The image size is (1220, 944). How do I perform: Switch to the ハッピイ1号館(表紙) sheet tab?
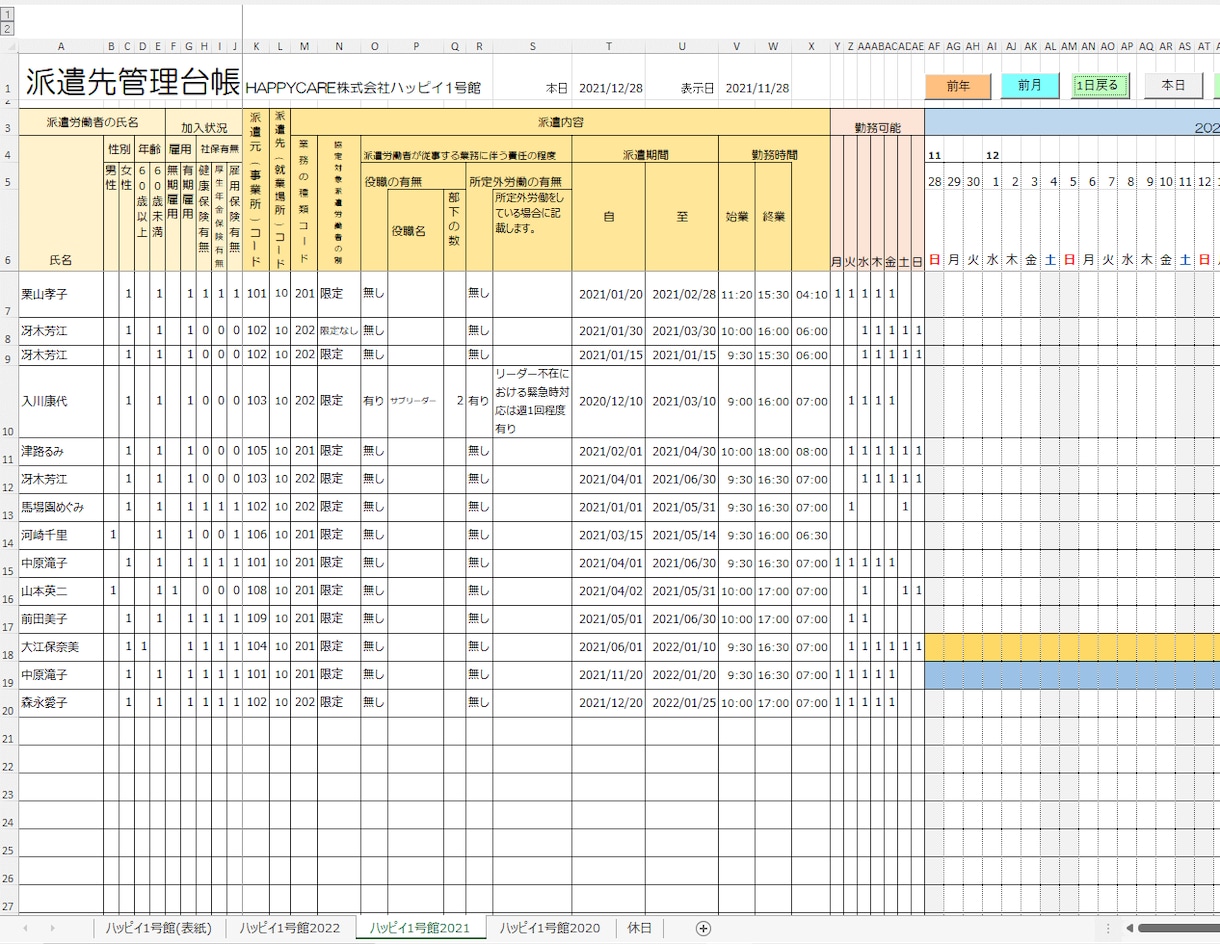tap(159, 928)
